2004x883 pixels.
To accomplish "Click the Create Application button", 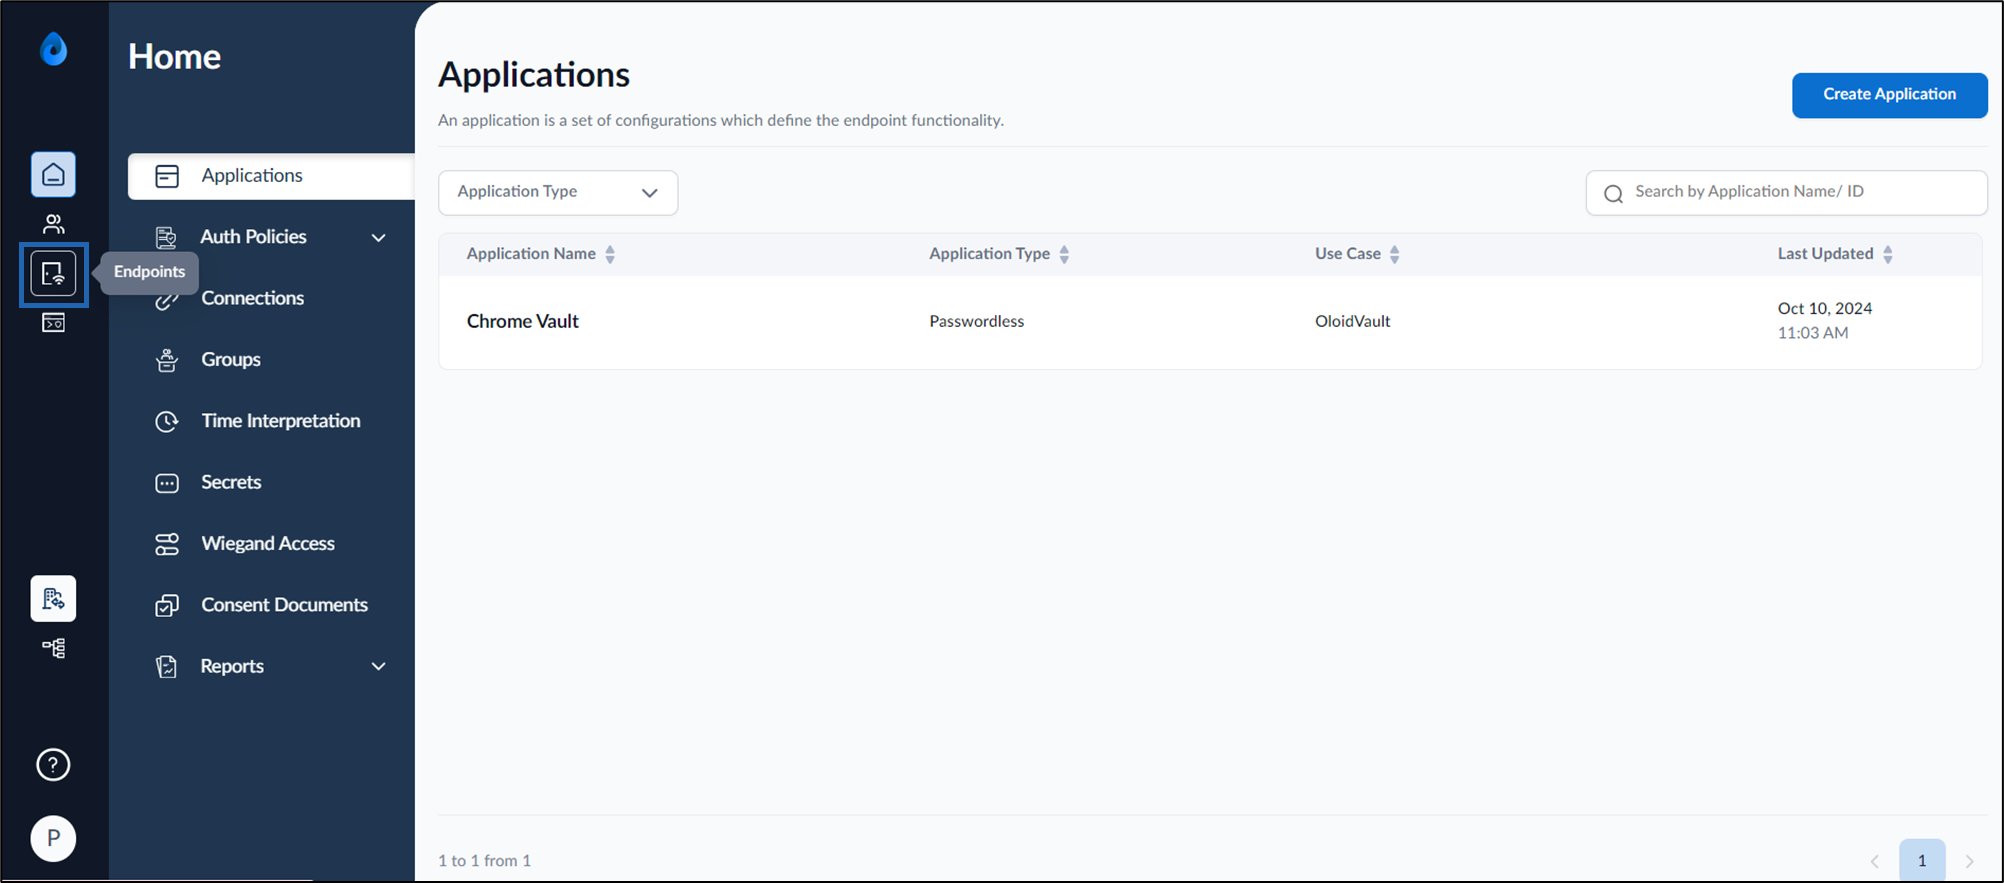I will [1889, 95].
